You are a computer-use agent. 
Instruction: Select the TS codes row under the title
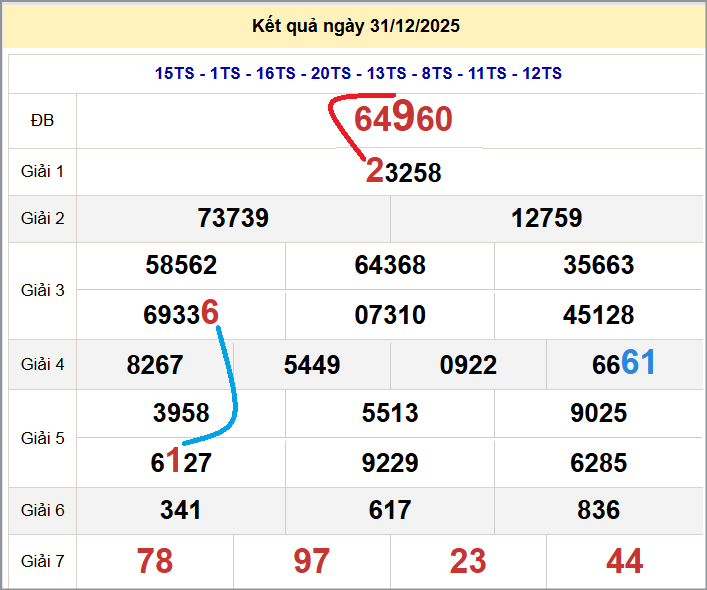coord(358,73)
